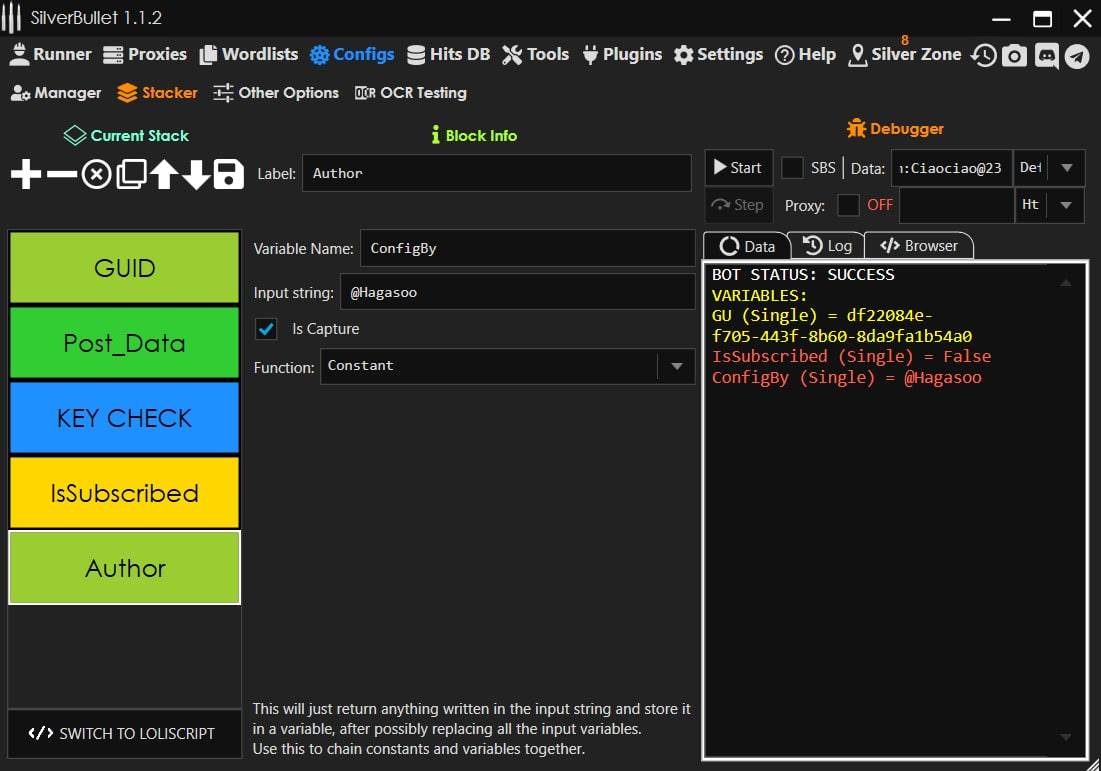Expand the data type dropdown beside Data

point(1066,168)
